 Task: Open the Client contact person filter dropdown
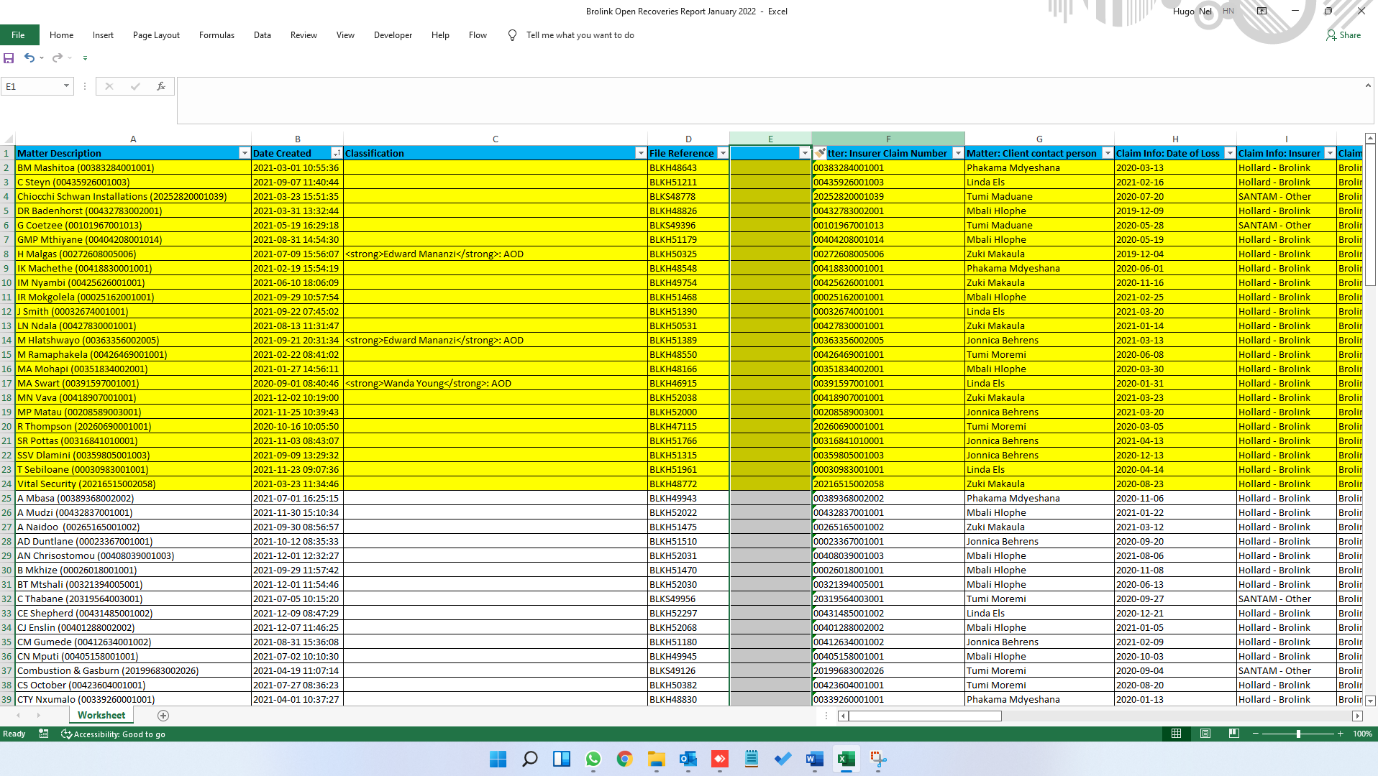point(1108,153)
